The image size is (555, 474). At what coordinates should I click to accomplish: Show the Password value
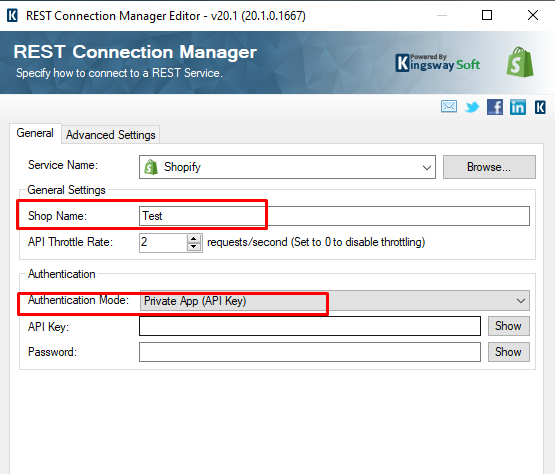coord(508,352)
